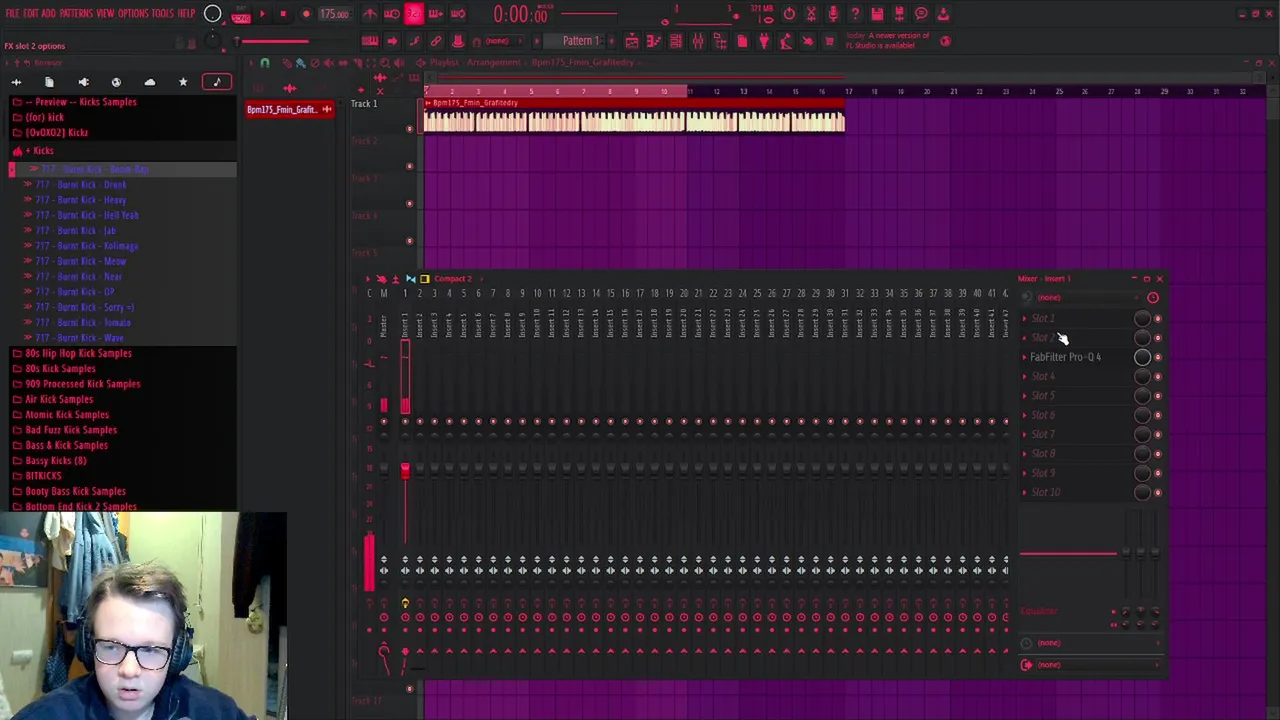Click the tempo field showing 175
This screenshot has height=720, width=1280.
coord(334,14)
